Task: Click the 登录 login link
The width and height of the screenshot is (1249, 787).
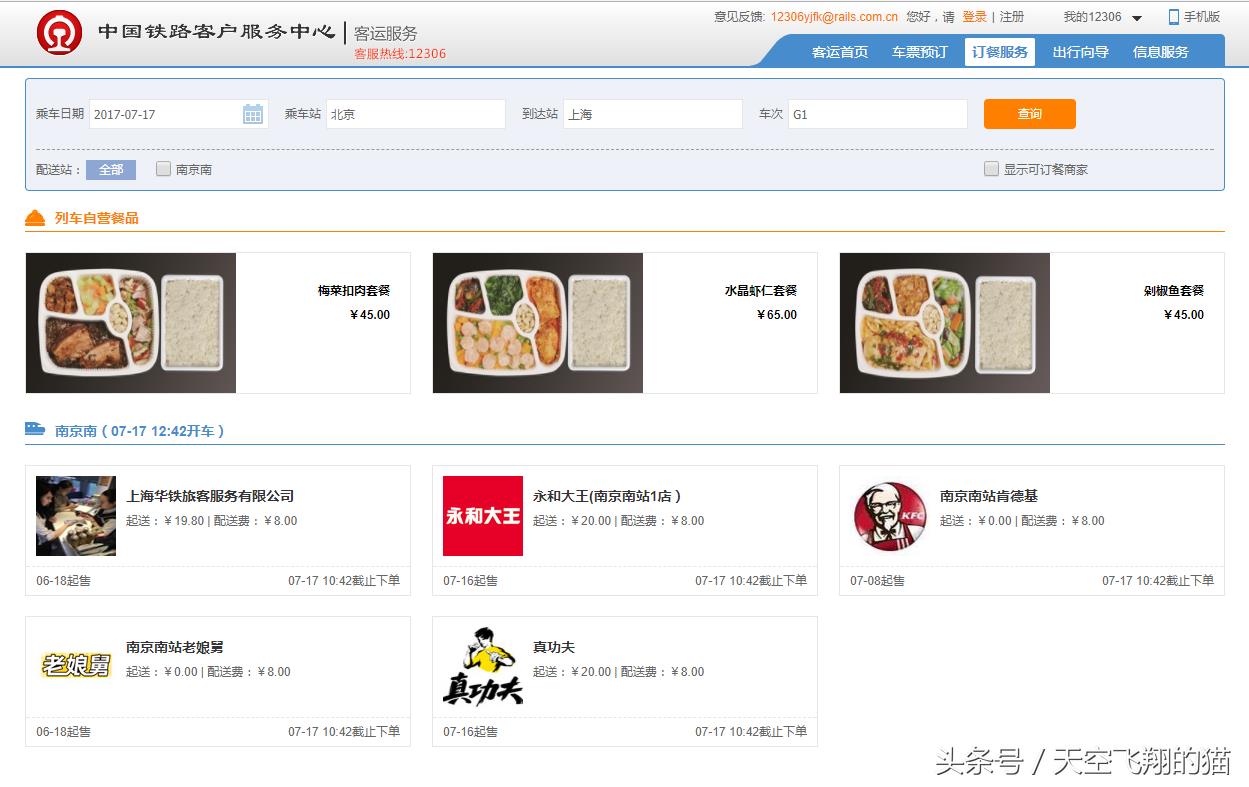Action: [974, 17]
